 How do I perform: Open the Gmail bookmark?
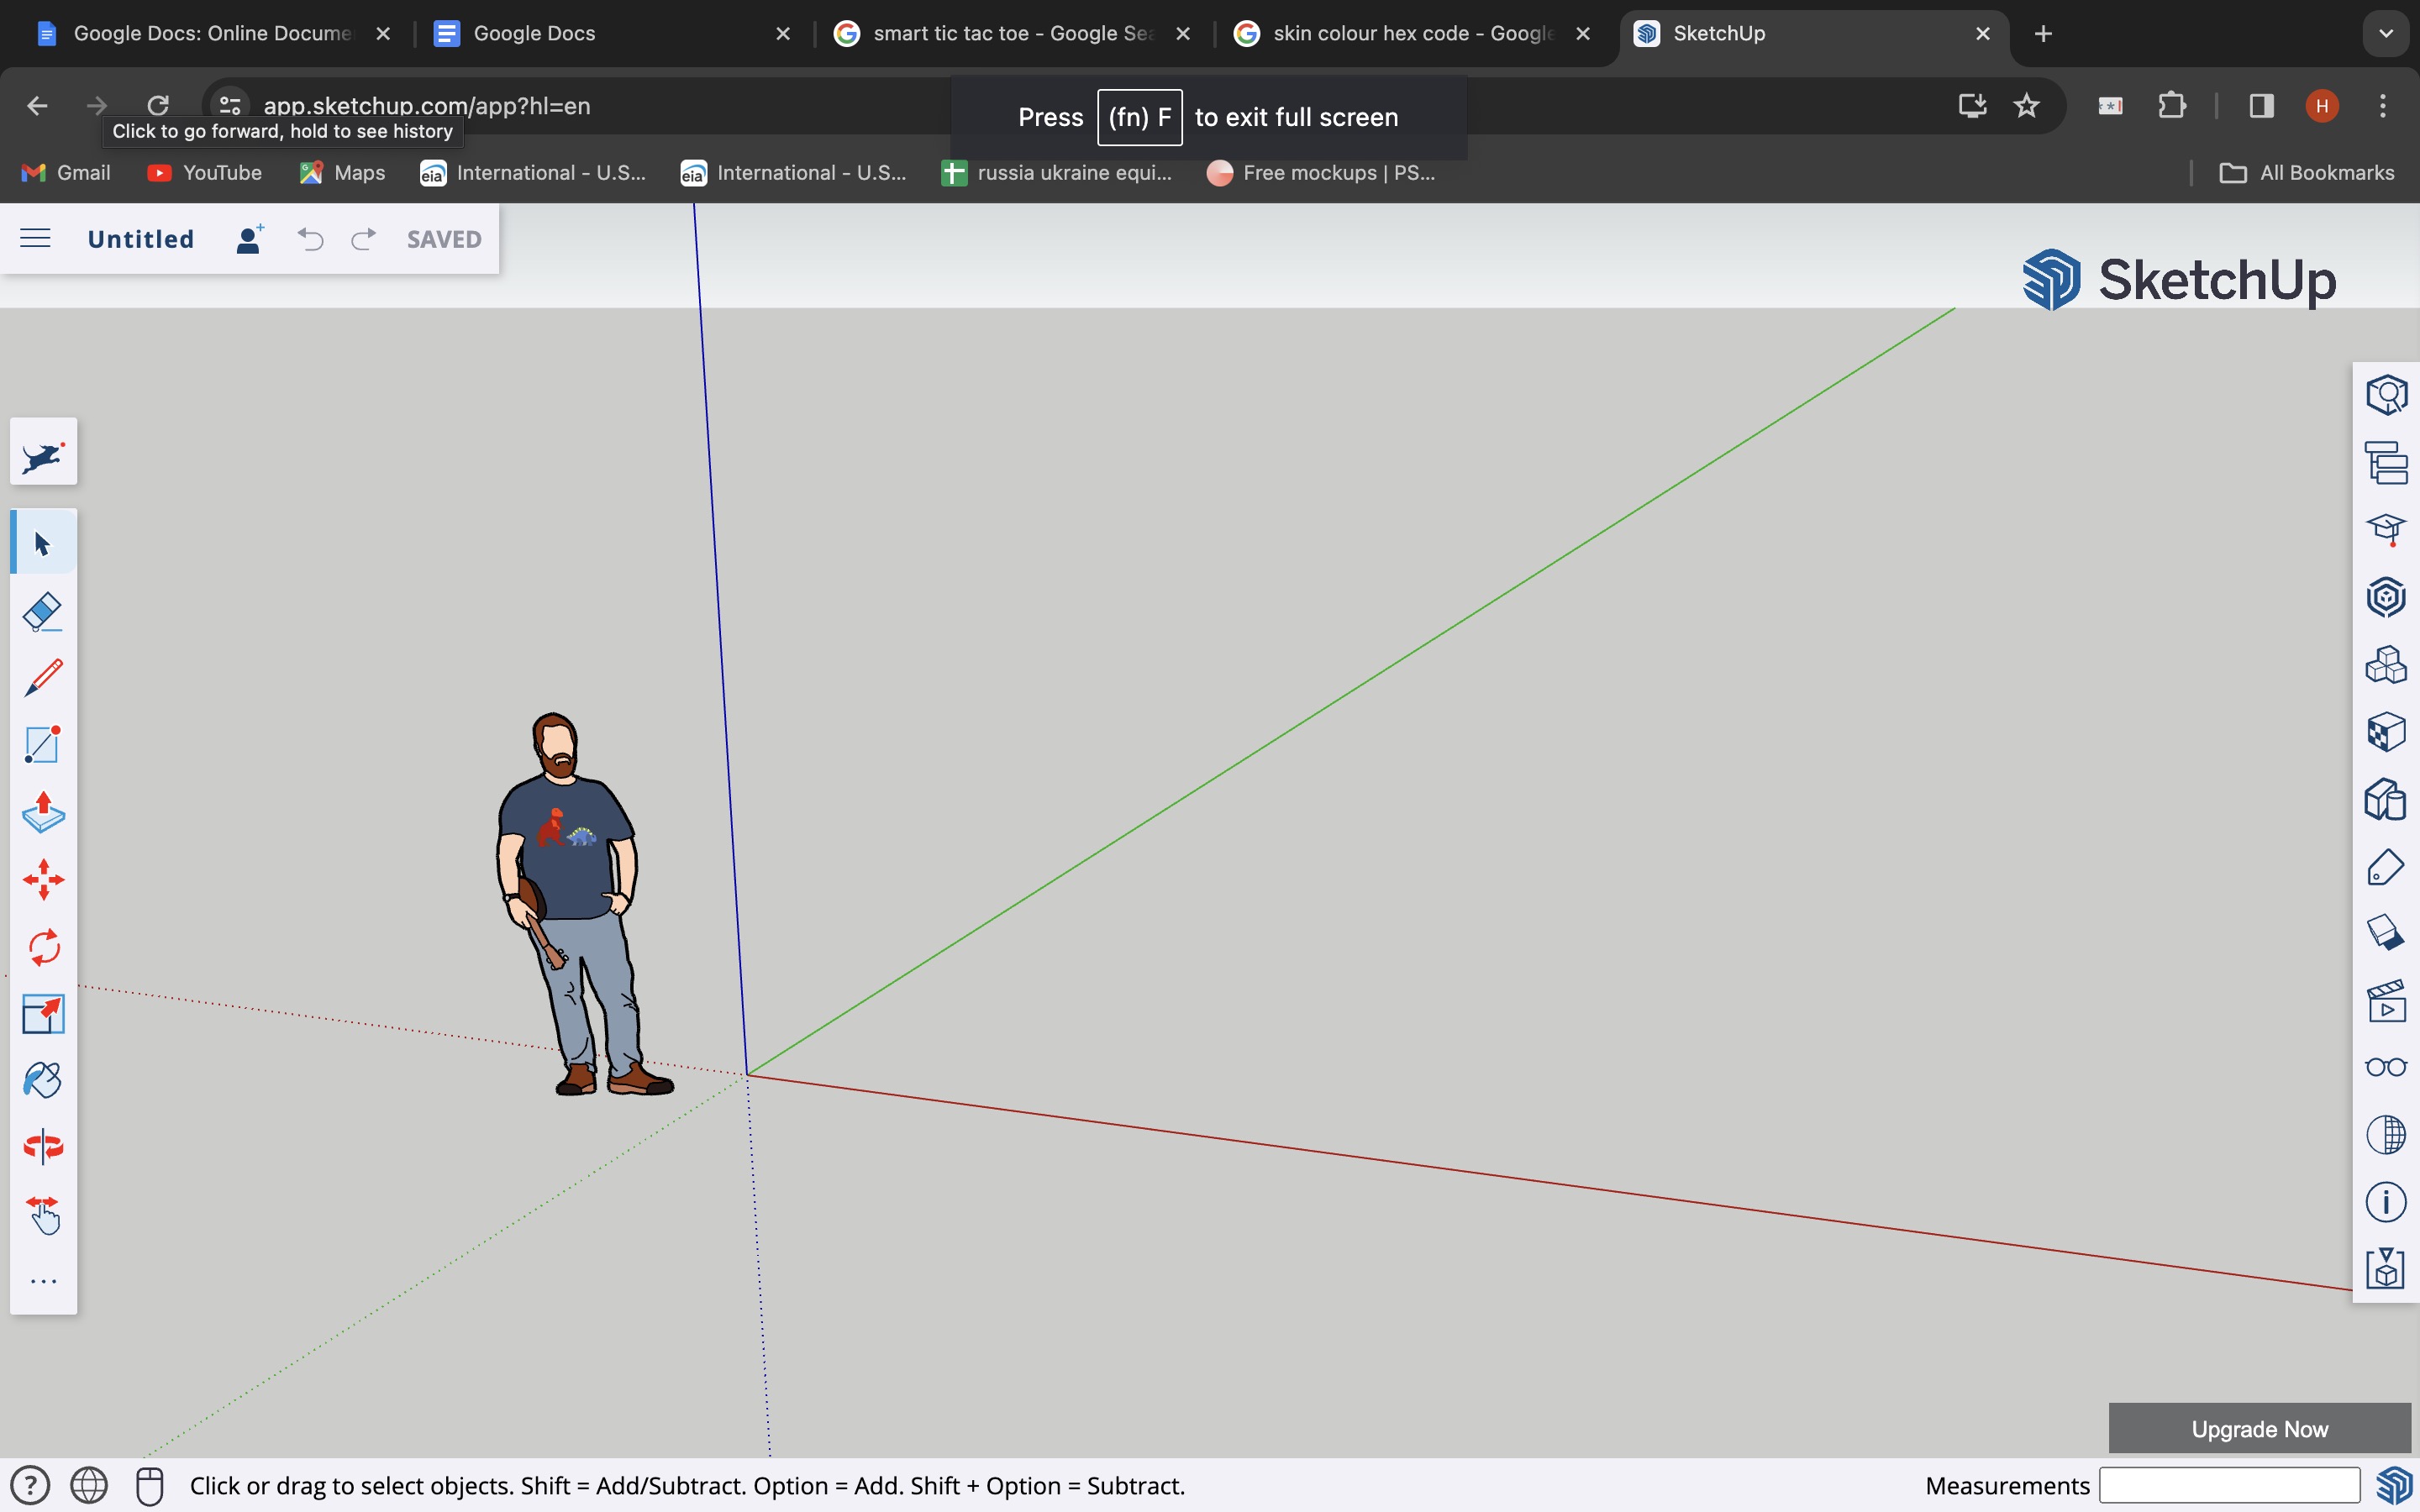[66, 172]
